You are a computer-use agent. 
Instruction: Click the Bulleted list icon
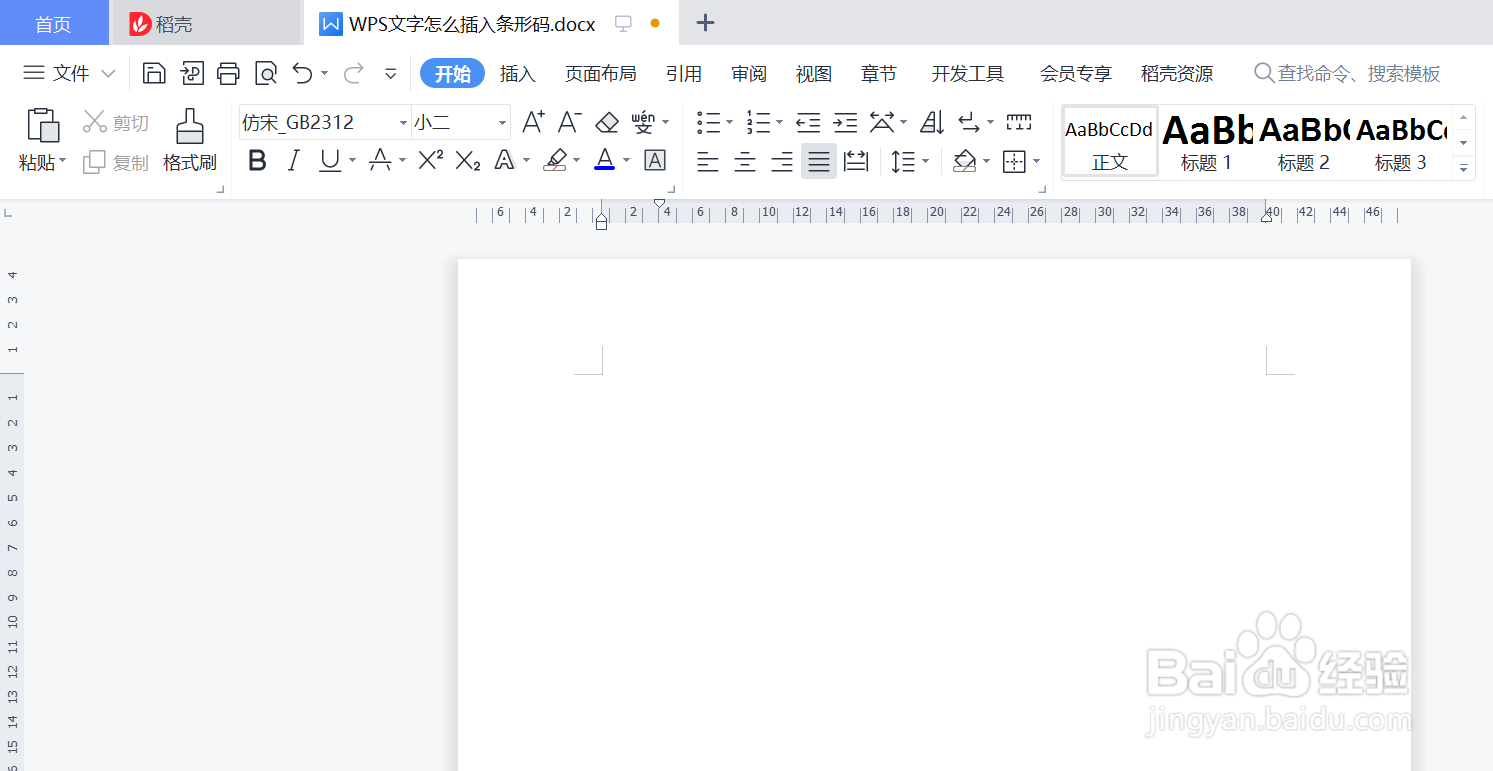click(x=709, y=122)
